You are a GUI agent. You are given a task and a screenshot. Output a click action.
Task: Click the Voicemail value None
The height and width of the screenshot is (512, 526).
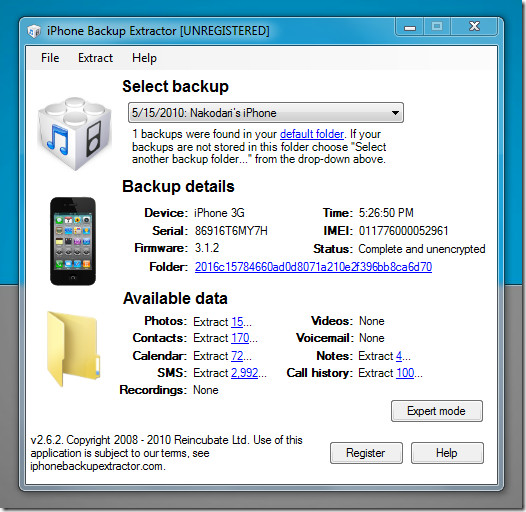(x=372, y=338)
